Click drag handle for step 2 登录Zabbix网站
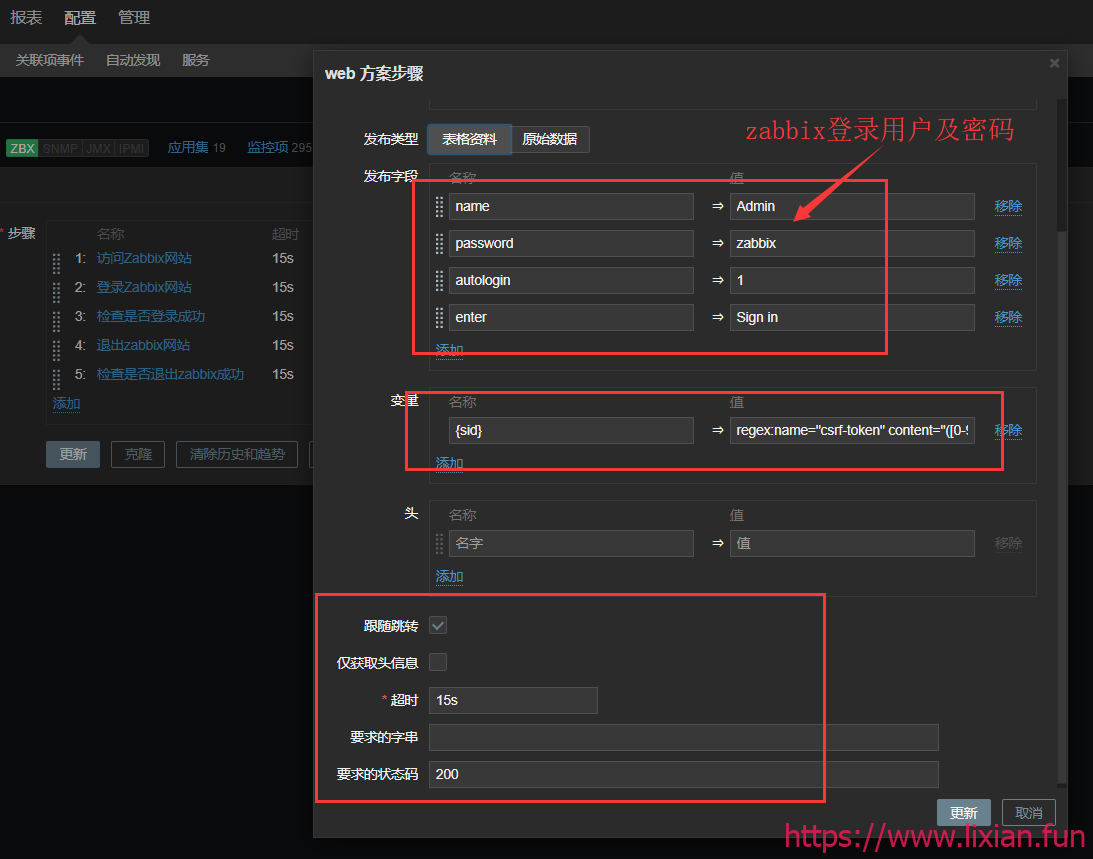This screenshot has height=859, width=1093. [x=56, y=291]
